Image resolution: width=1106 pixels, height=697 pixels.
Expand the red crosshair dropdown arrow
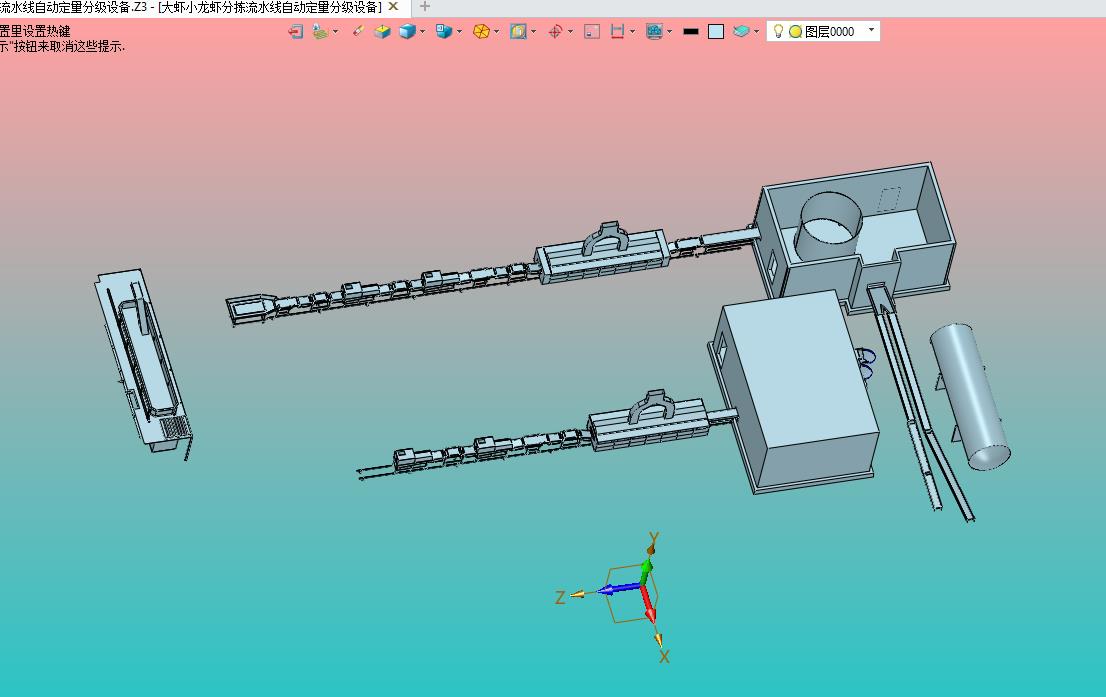click(x=570, y=32)
